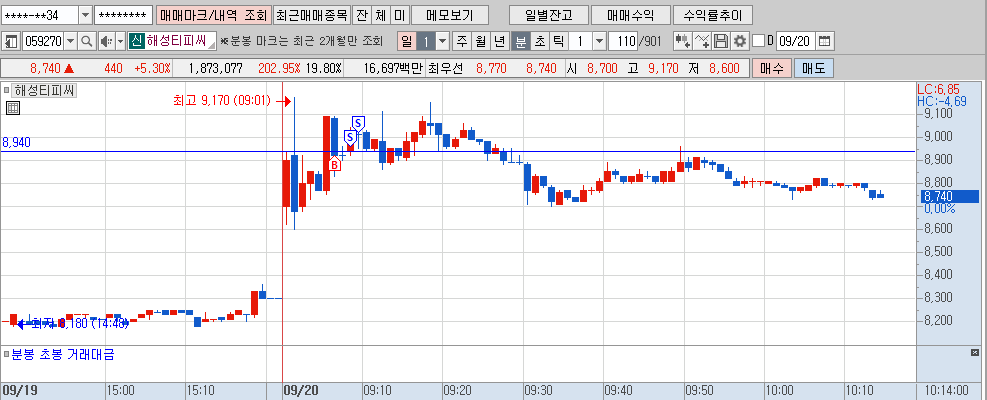Open the 일별잔고 tab
The width and height of the screenshot is (987, 400).
coord(549,15)
